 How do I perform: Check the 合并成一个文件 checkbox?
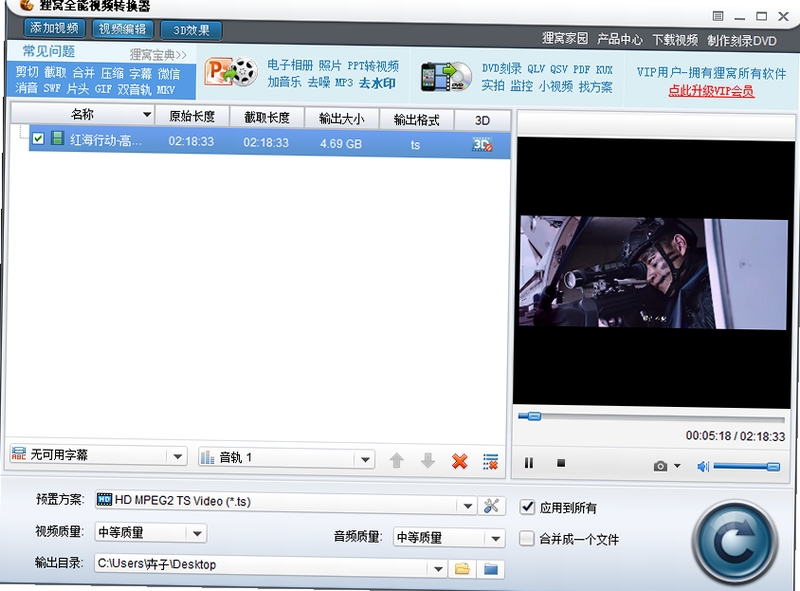tap(527, 538)
